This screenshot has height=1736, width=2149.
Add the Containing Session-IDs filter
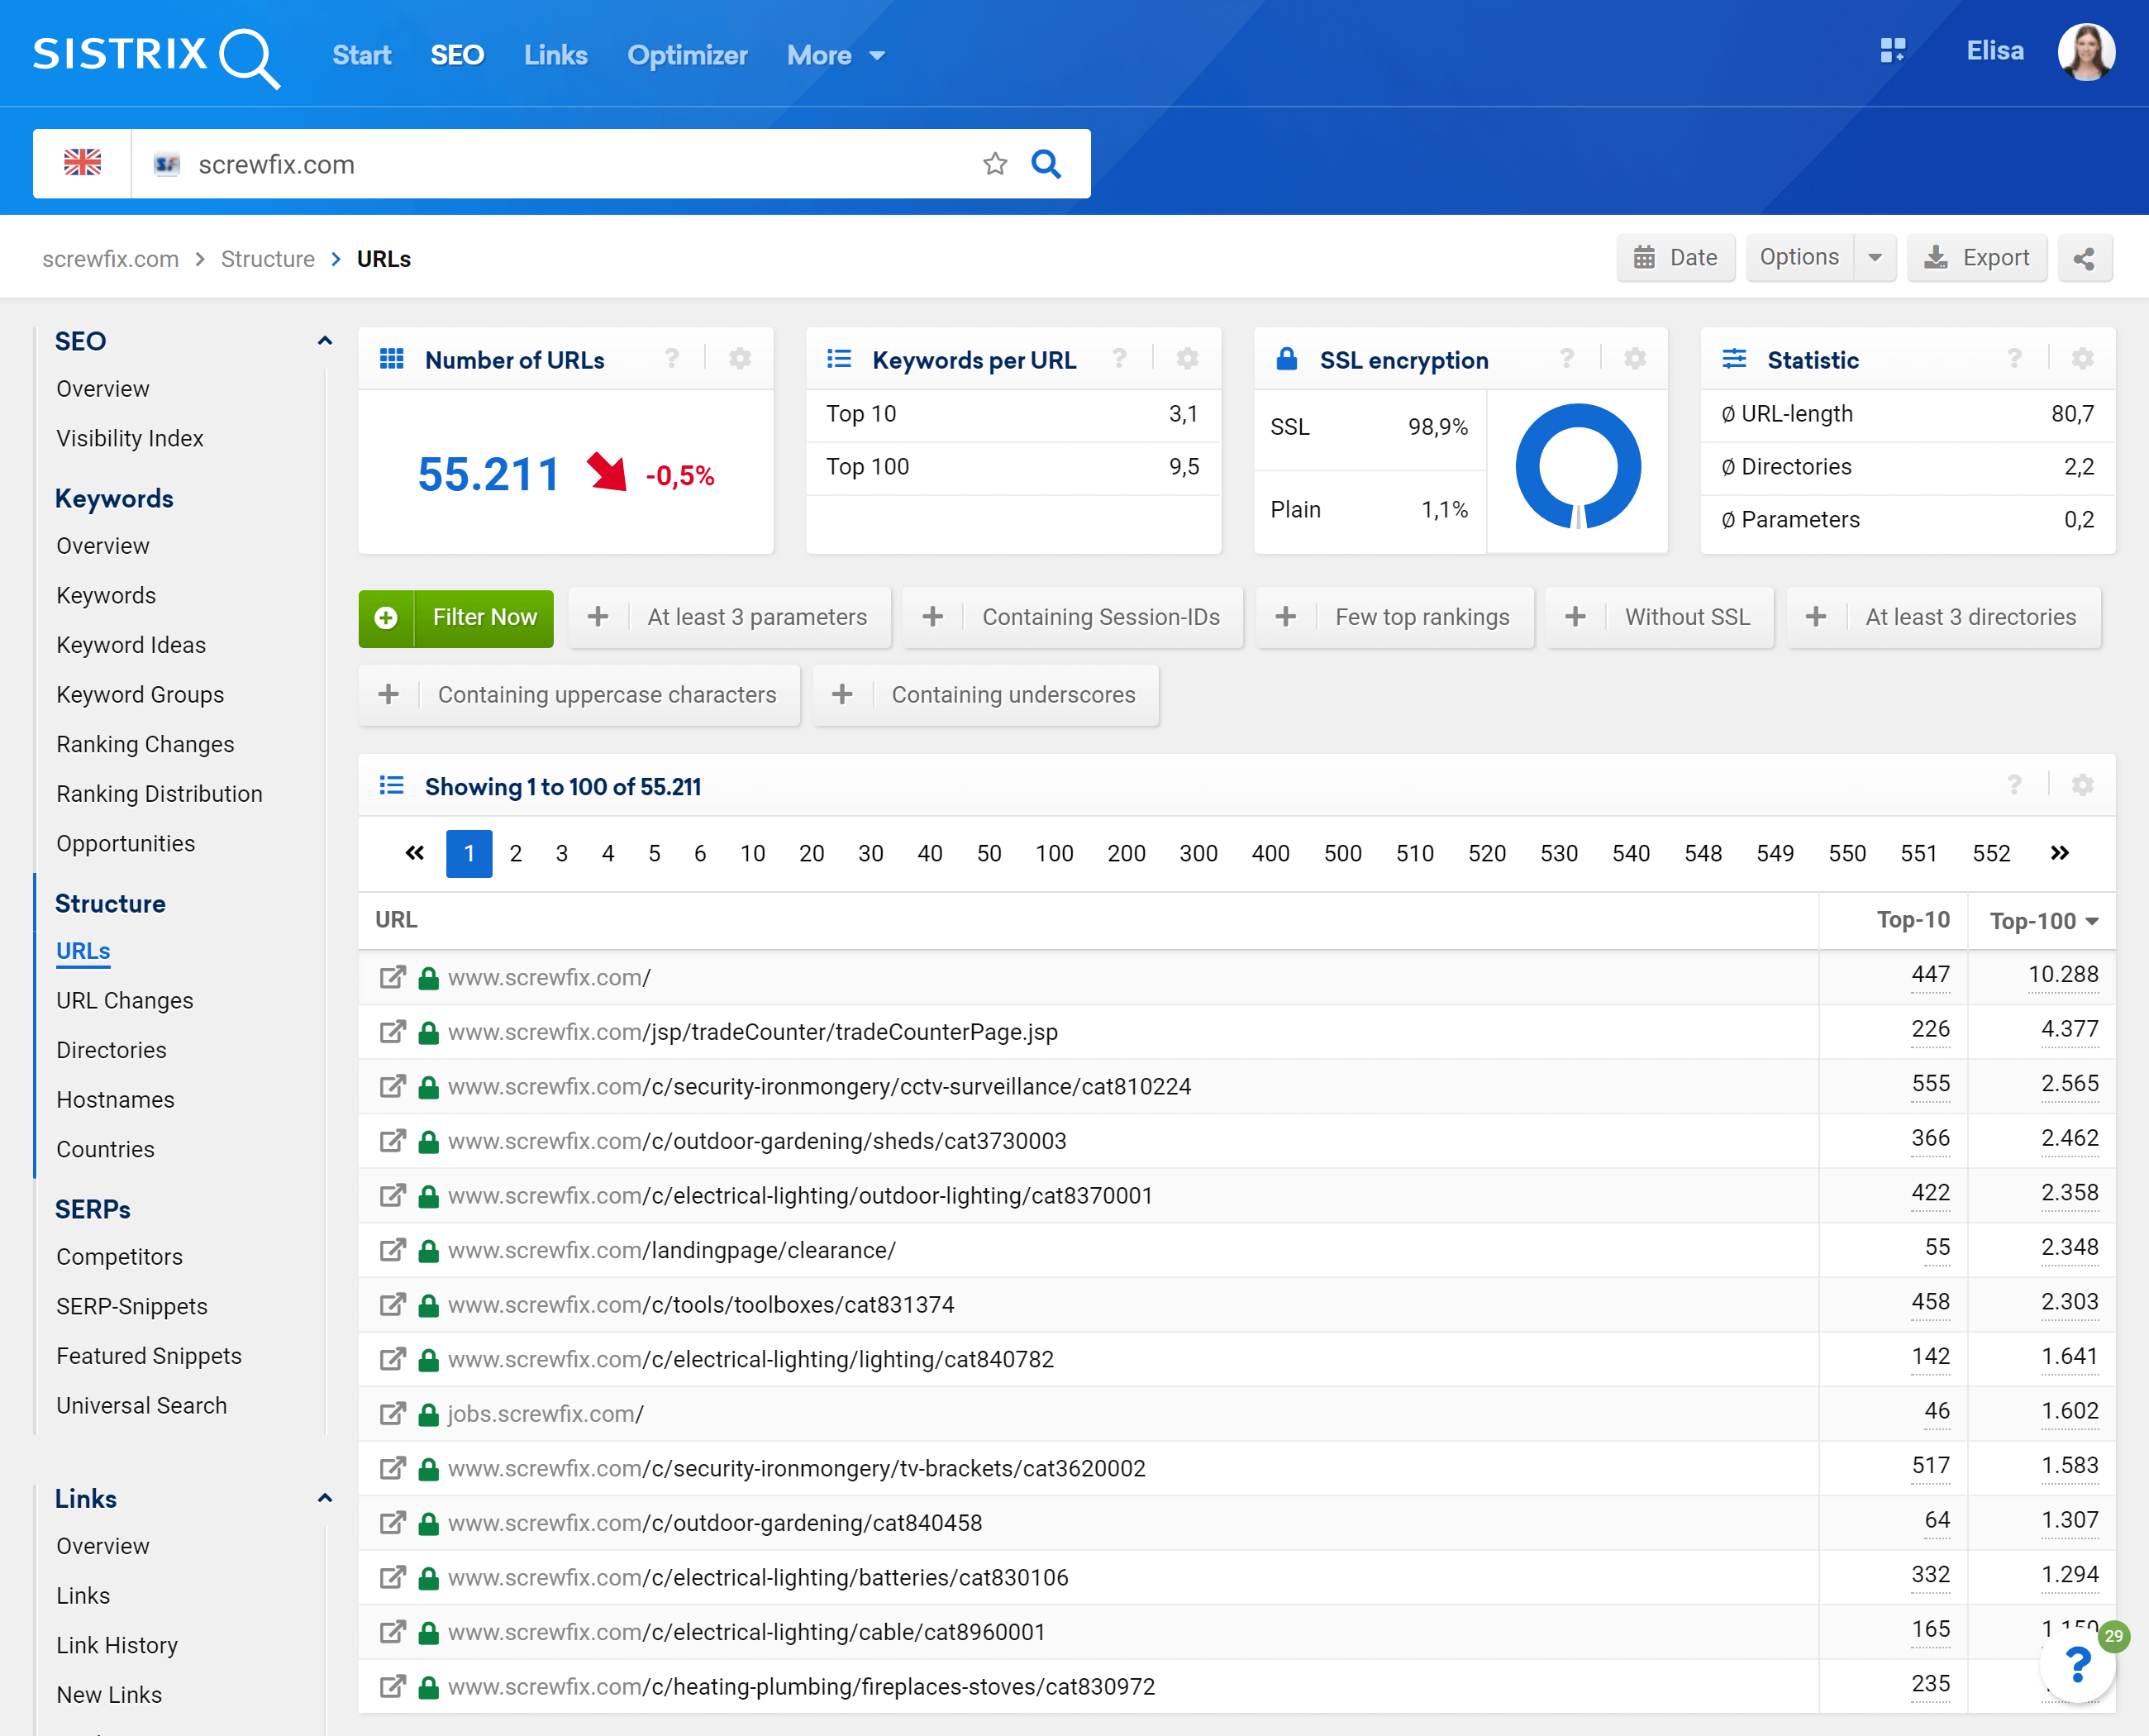pos(1072,617)
